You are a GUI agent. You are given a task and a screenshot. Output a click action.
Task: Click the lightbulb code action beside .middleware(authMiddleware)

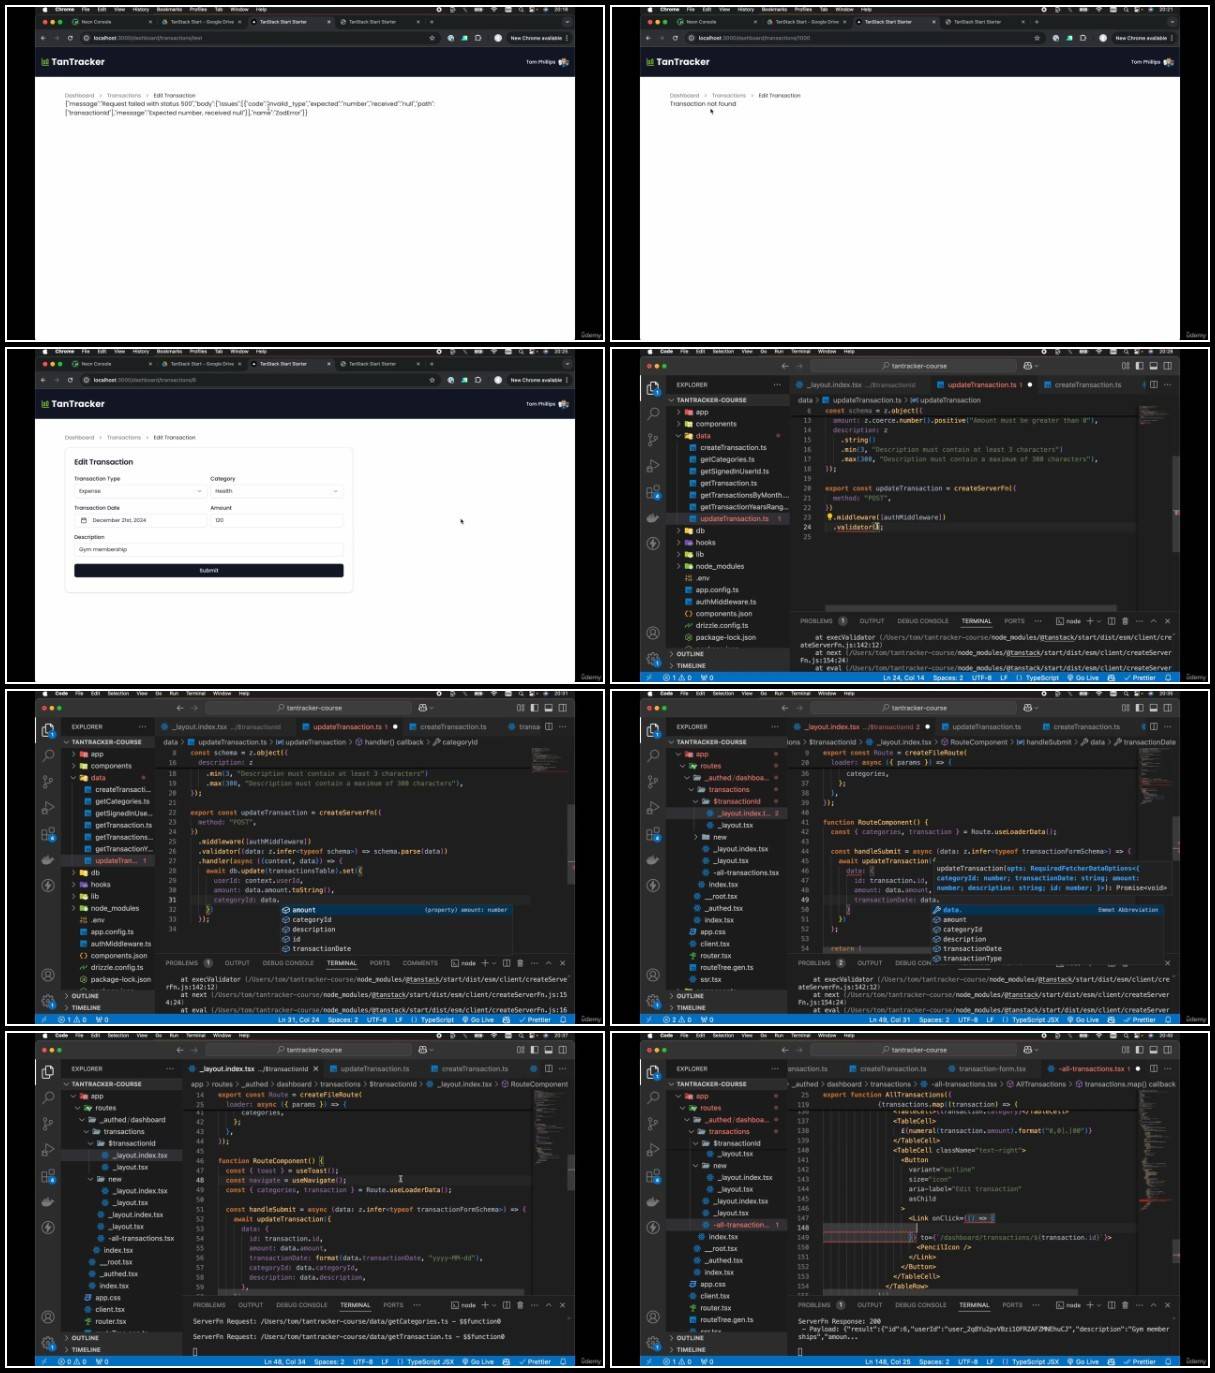[x=829, y=517]
